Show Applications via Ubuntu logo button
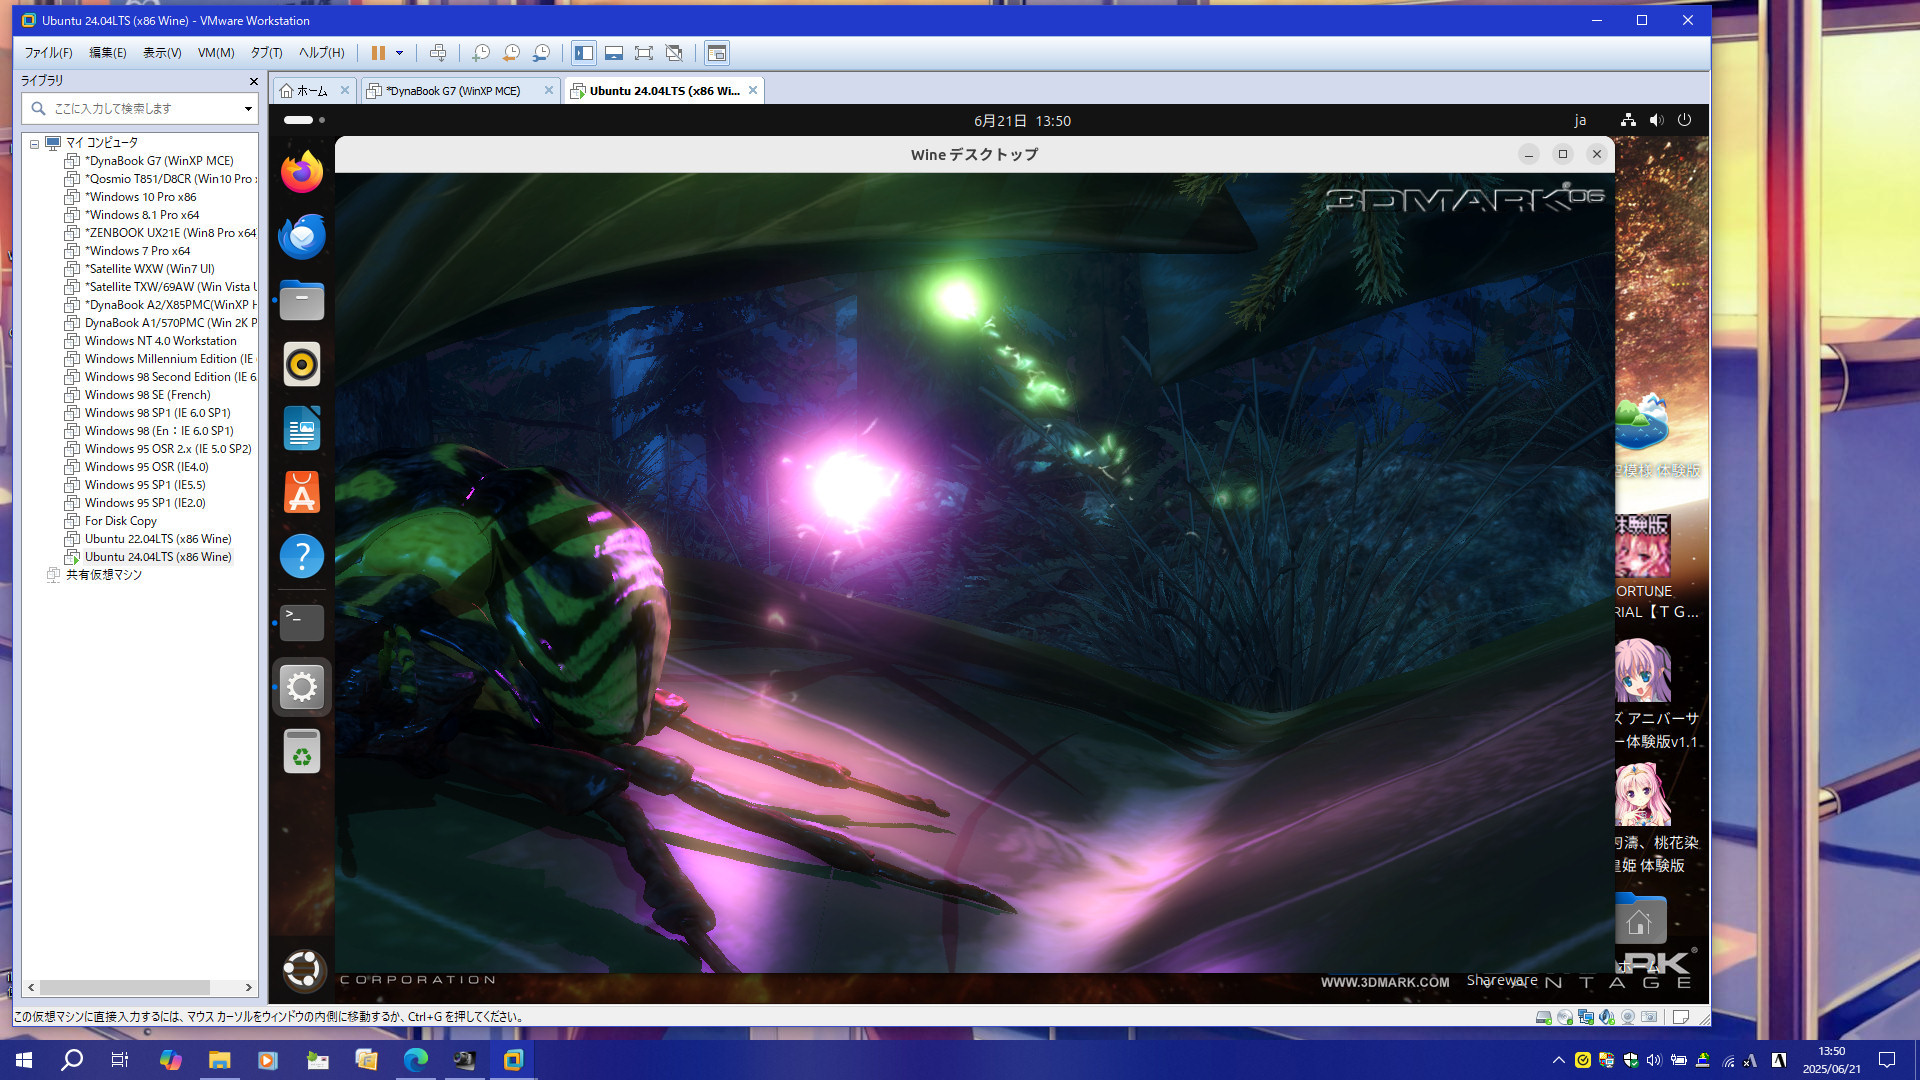 pyautogui.click(x=302, y=969)
